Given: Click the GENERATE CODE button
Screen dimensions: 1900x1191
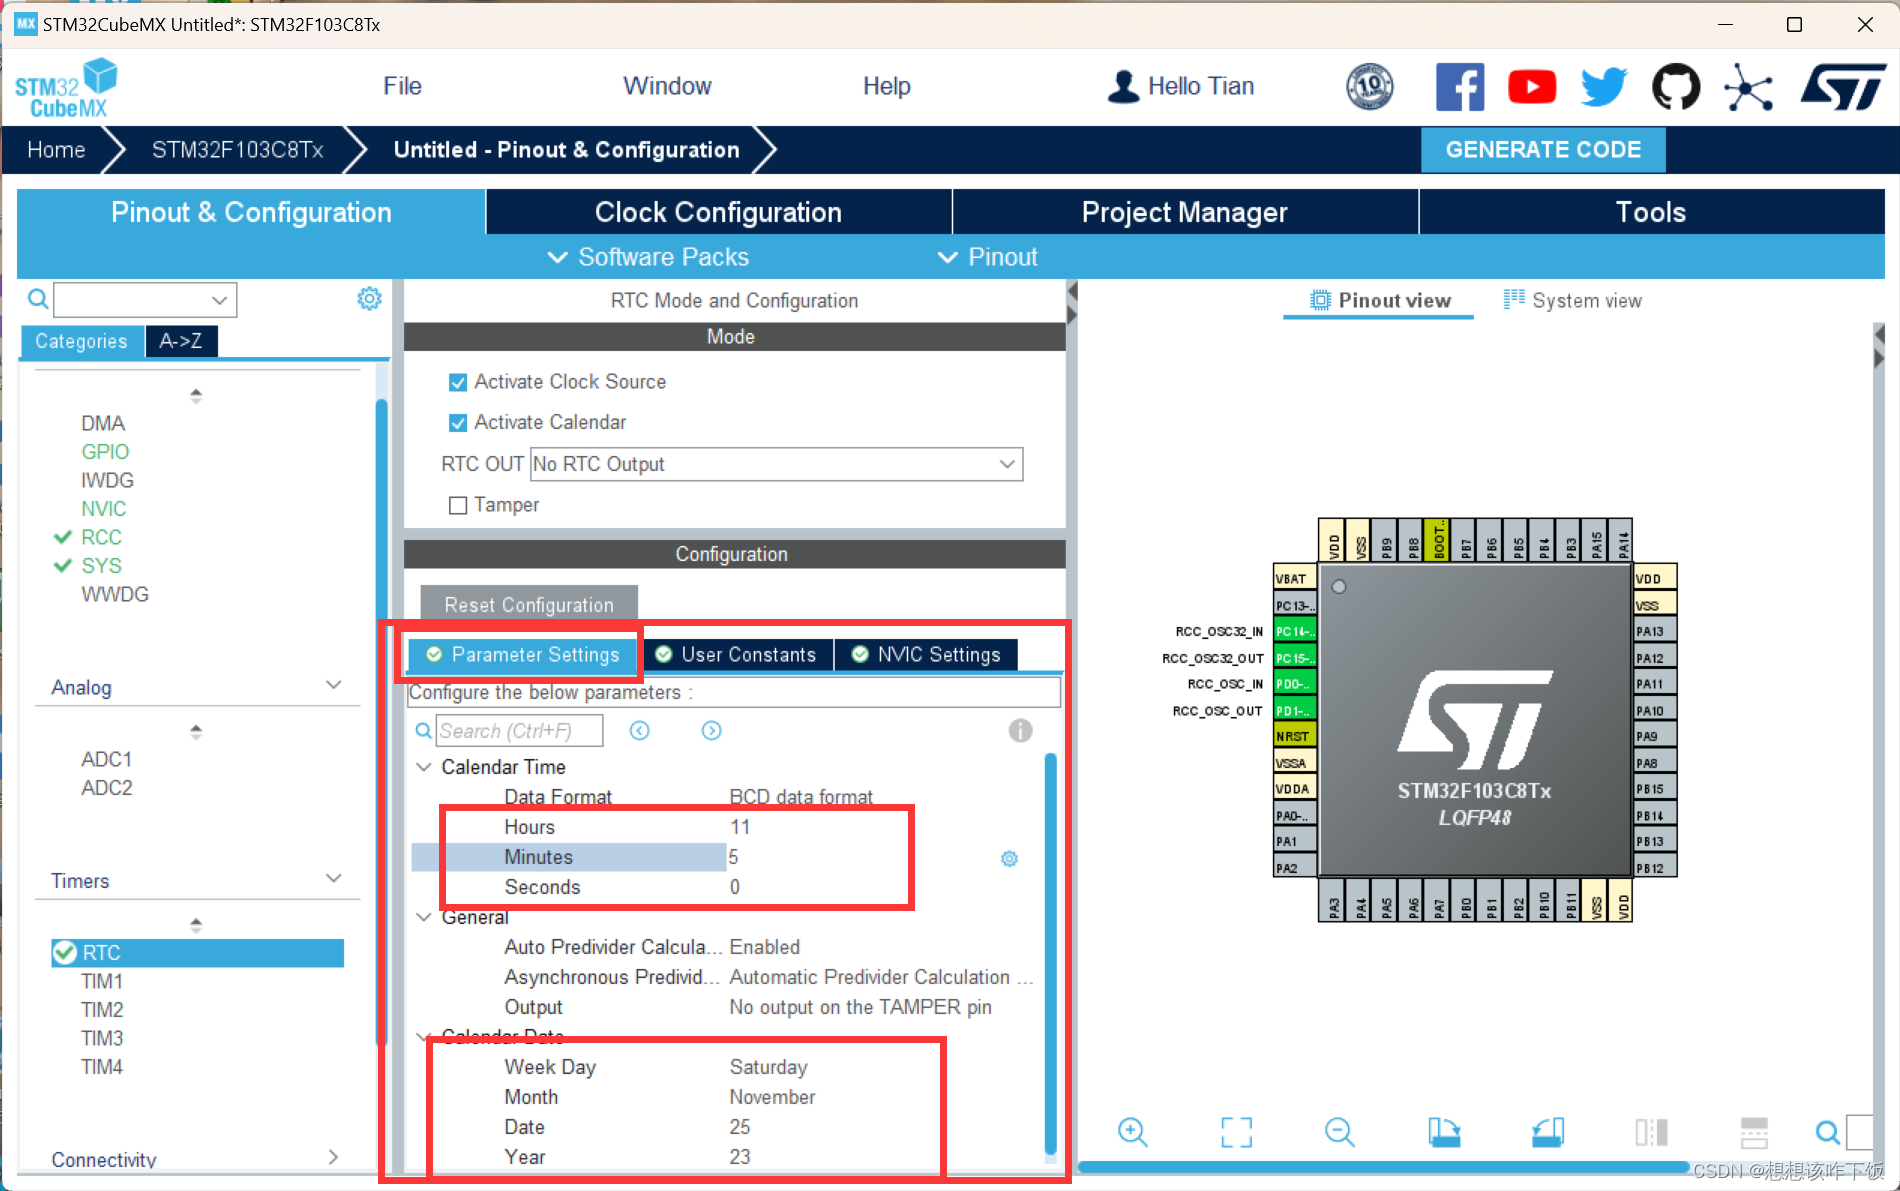Looking at the screenshot, I should point(1543,149).
